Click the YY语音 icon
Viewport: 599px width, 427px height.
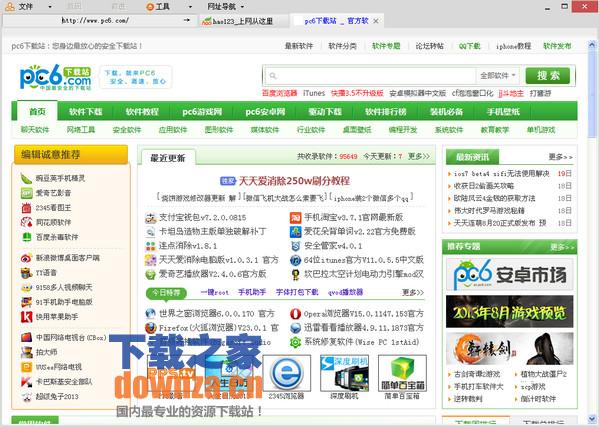pos(26,273)
